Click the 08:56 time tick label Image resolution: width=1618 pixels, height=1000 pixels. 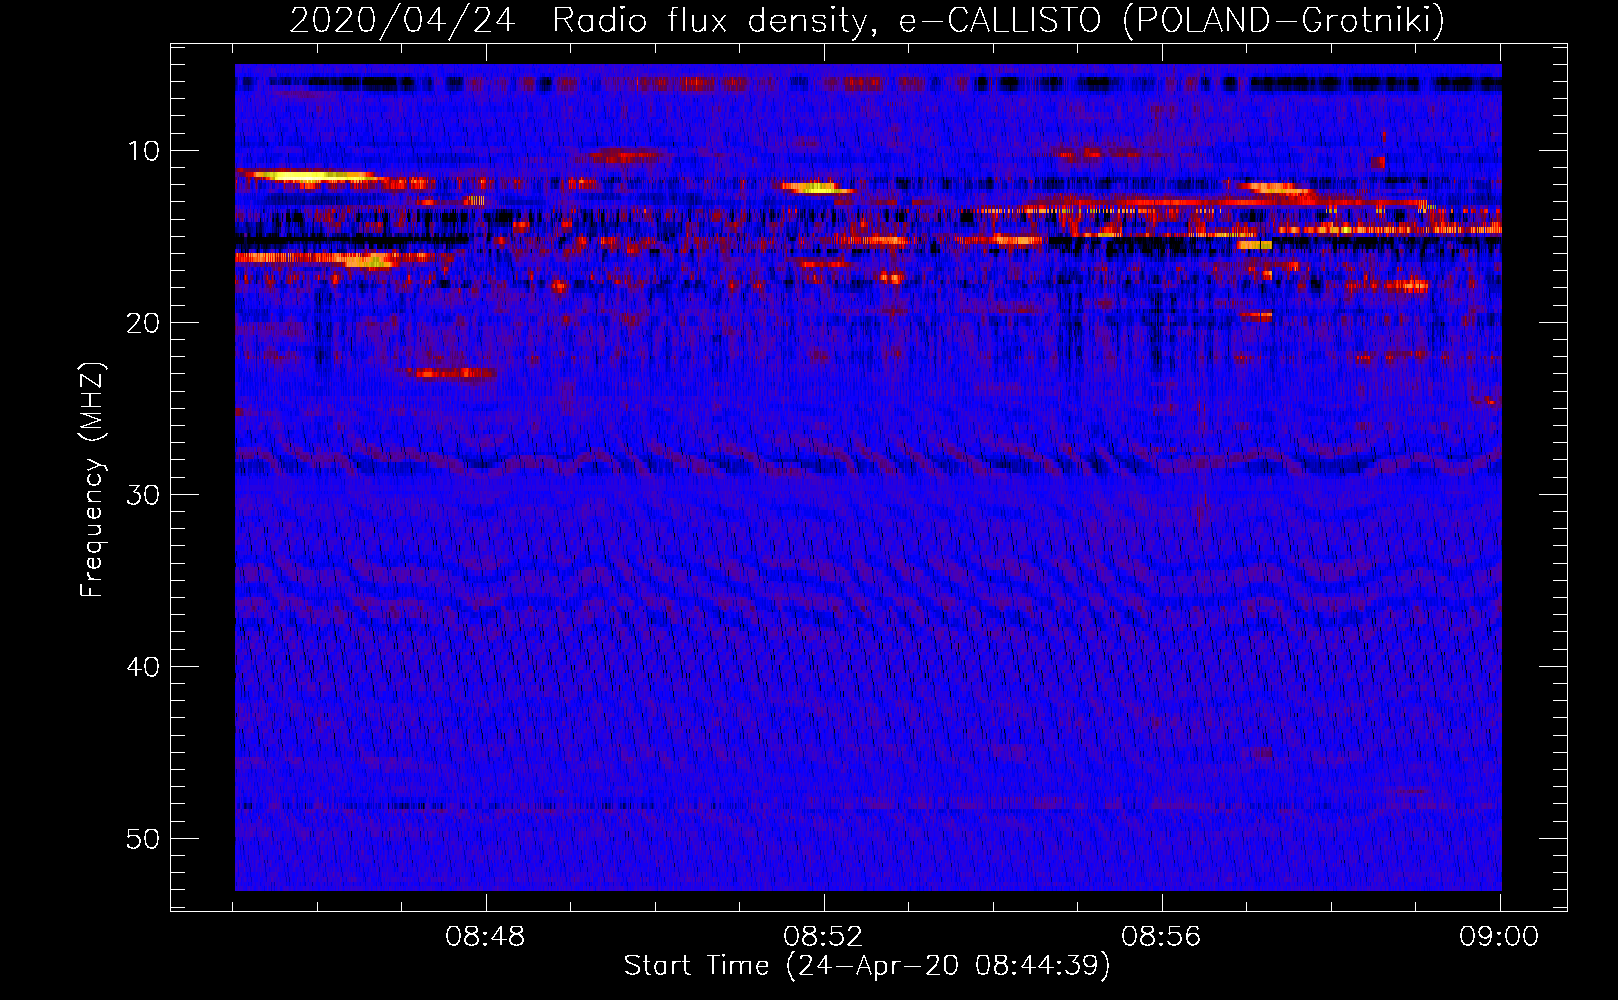pos(1161,937)
